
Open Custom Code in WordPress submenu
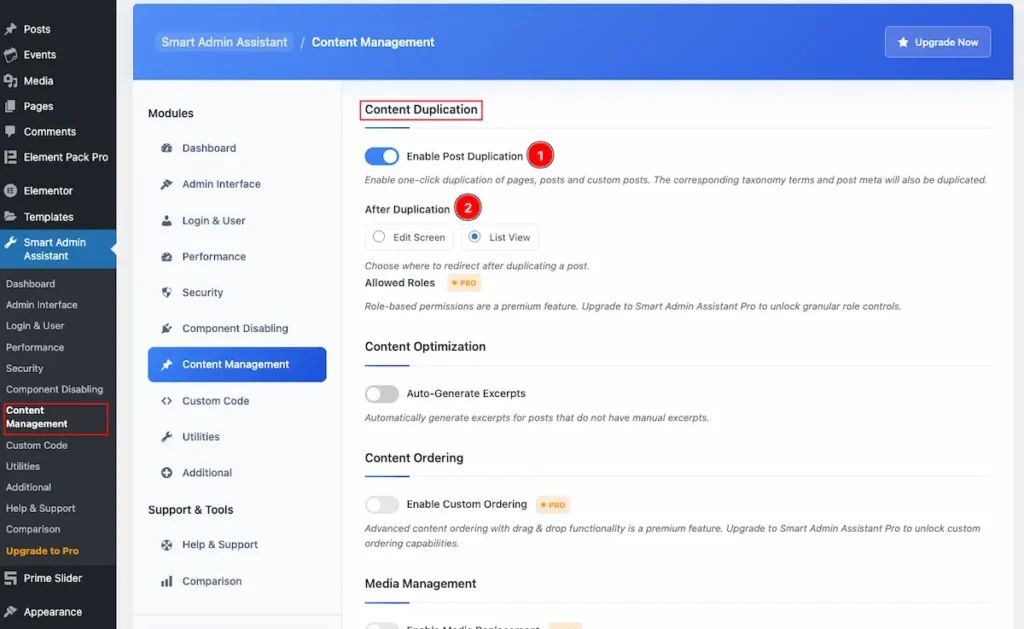click(x=37, y=445)
